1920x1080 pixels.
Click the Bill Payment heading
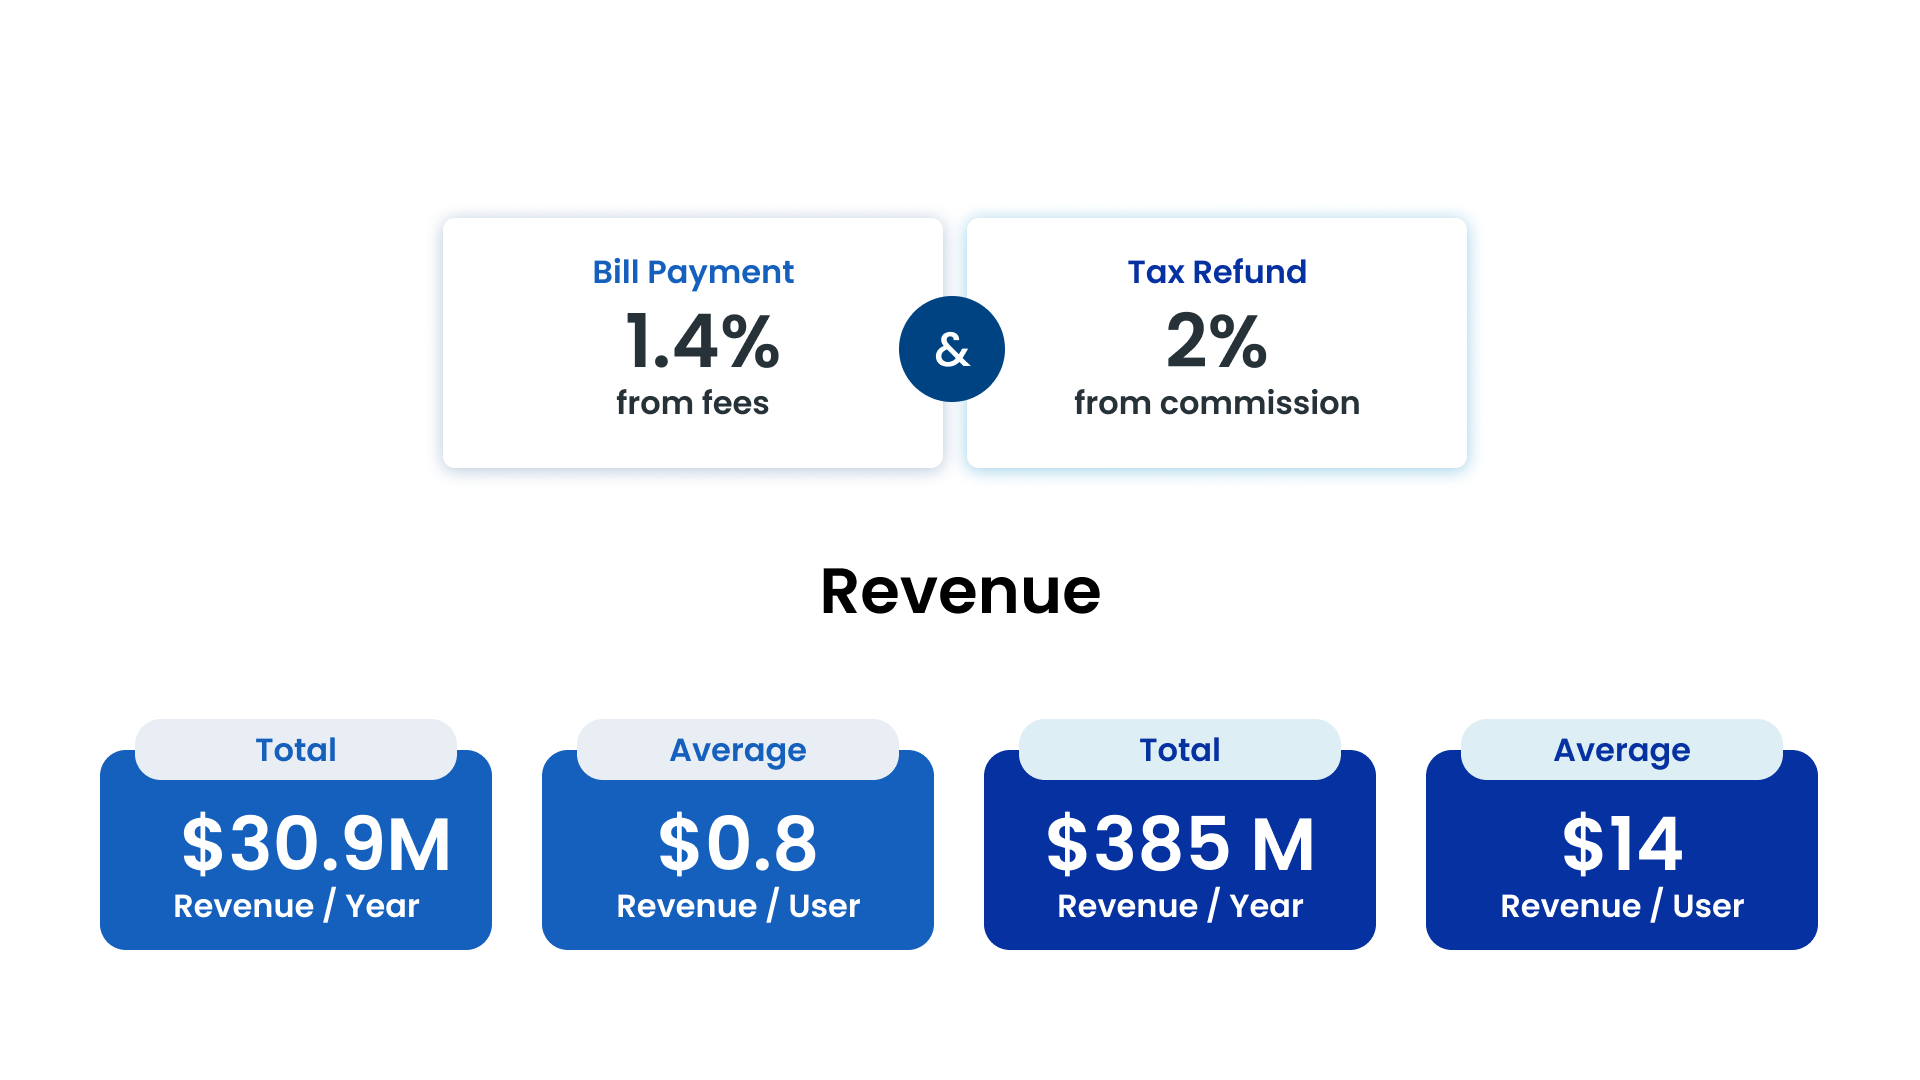coord(692,272)
